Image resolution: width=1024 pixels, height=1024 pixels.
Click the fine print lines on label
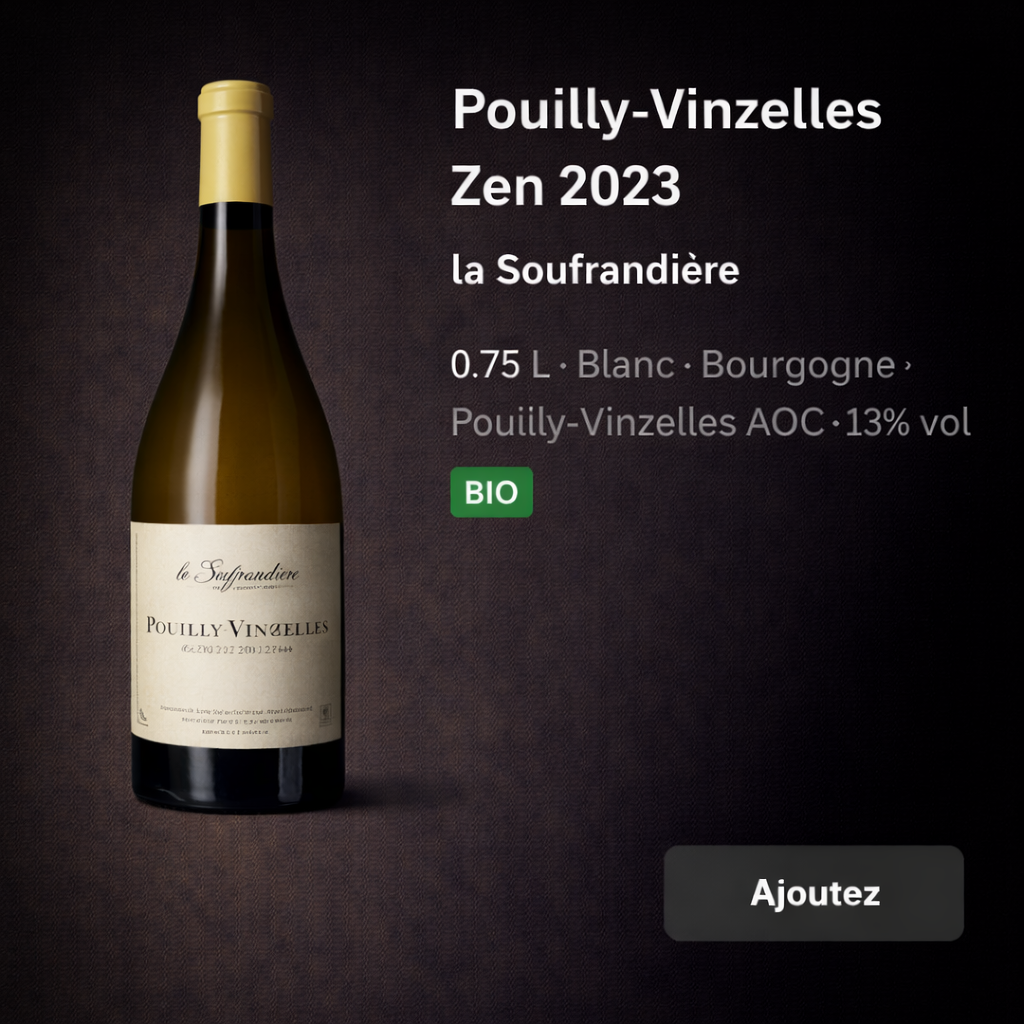pyautogui.click(x=237, y=720)
